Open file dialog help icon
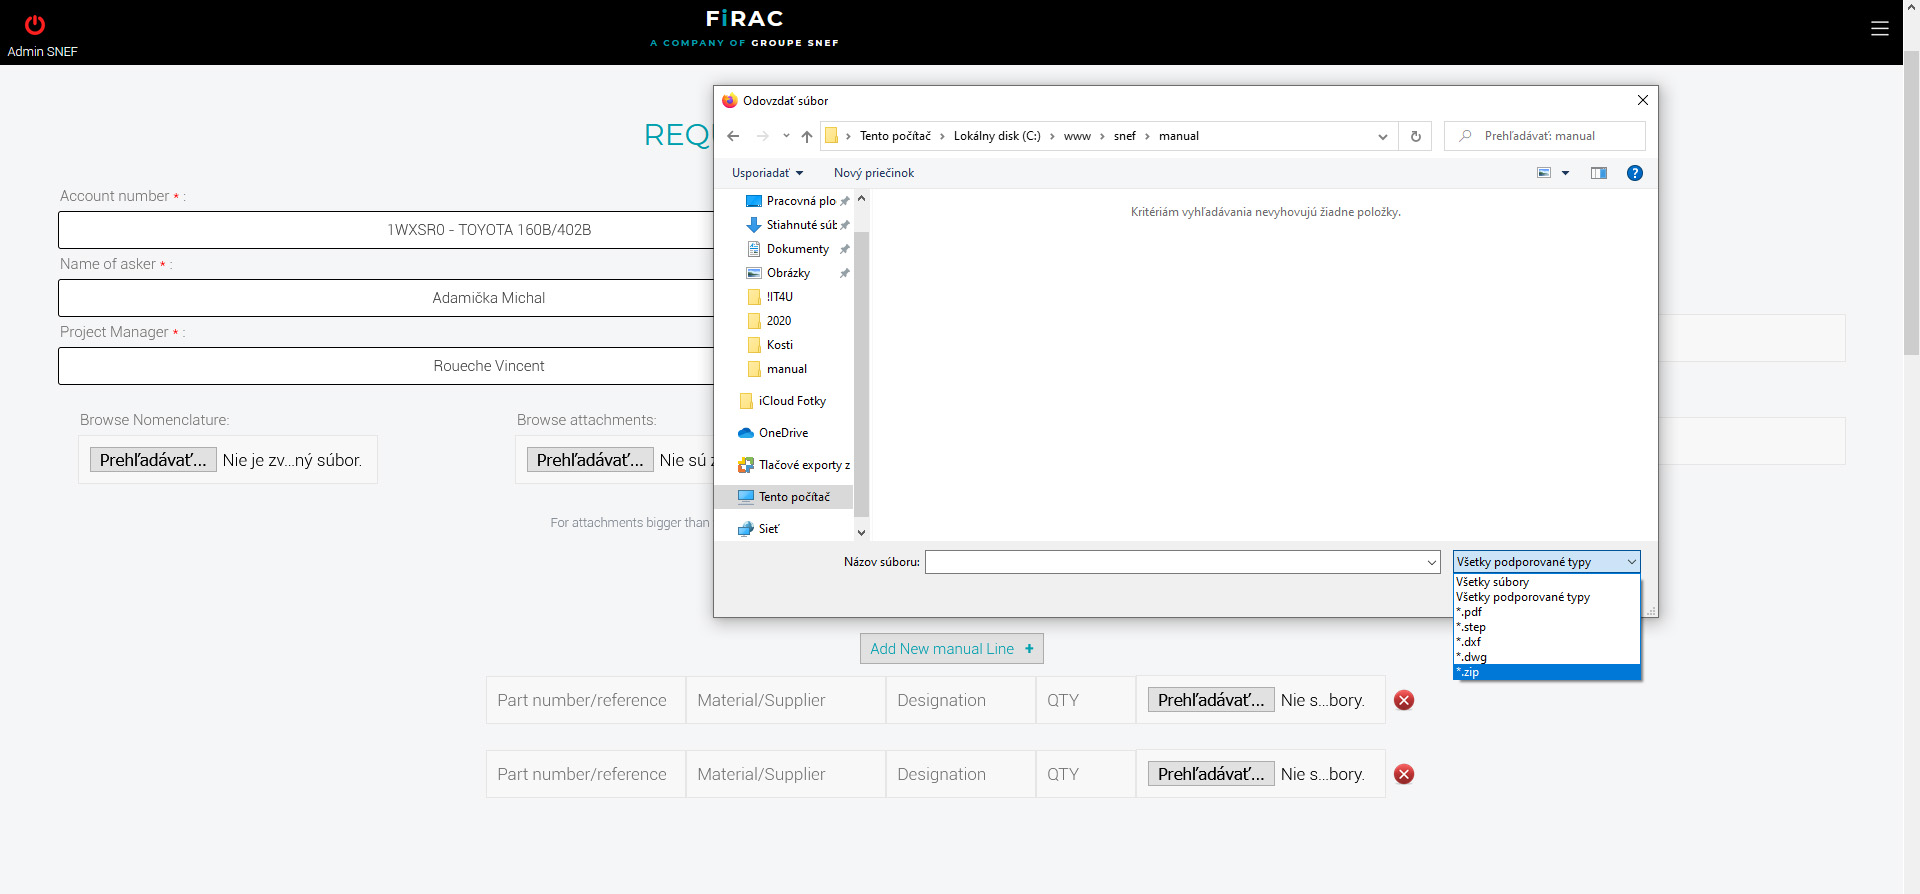Image resolution: width=1920 pixels, height=894 pixels. 1634,173
